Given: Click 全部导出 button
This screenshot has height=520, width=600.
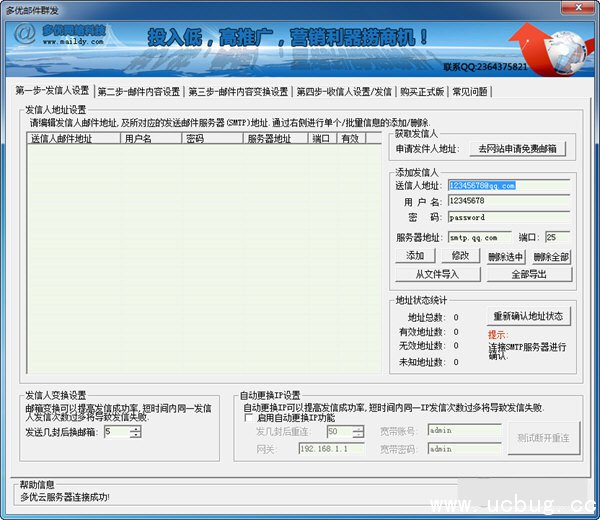Looking at the screenshot, I should click(528, 274).
